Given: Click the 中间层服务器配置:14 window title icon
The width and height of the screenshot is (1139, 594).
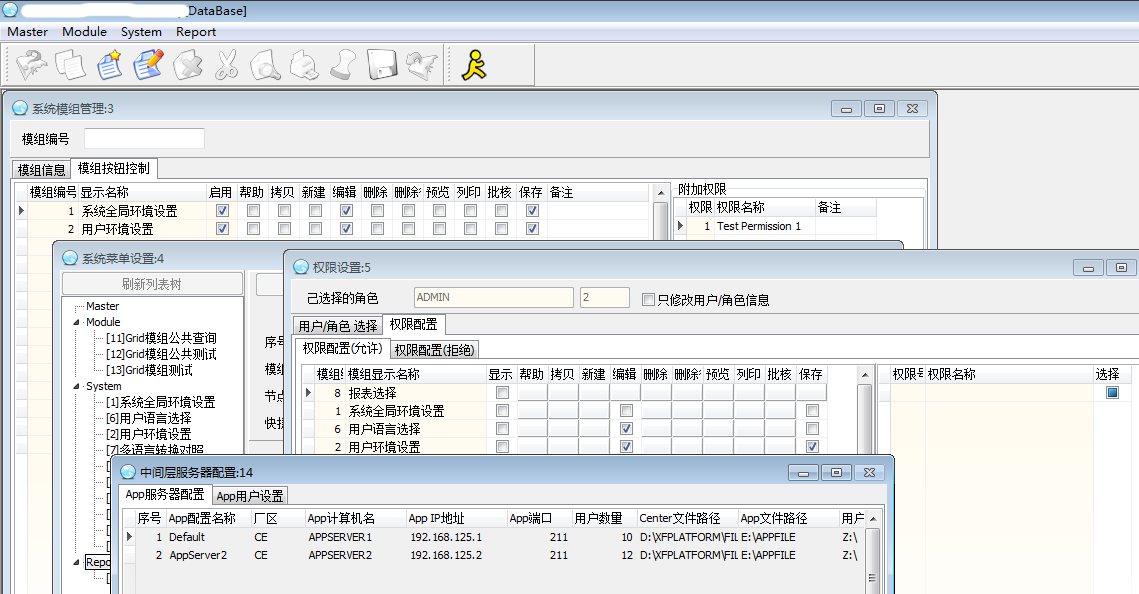Looking at the screenshot, I should [128, 472].
